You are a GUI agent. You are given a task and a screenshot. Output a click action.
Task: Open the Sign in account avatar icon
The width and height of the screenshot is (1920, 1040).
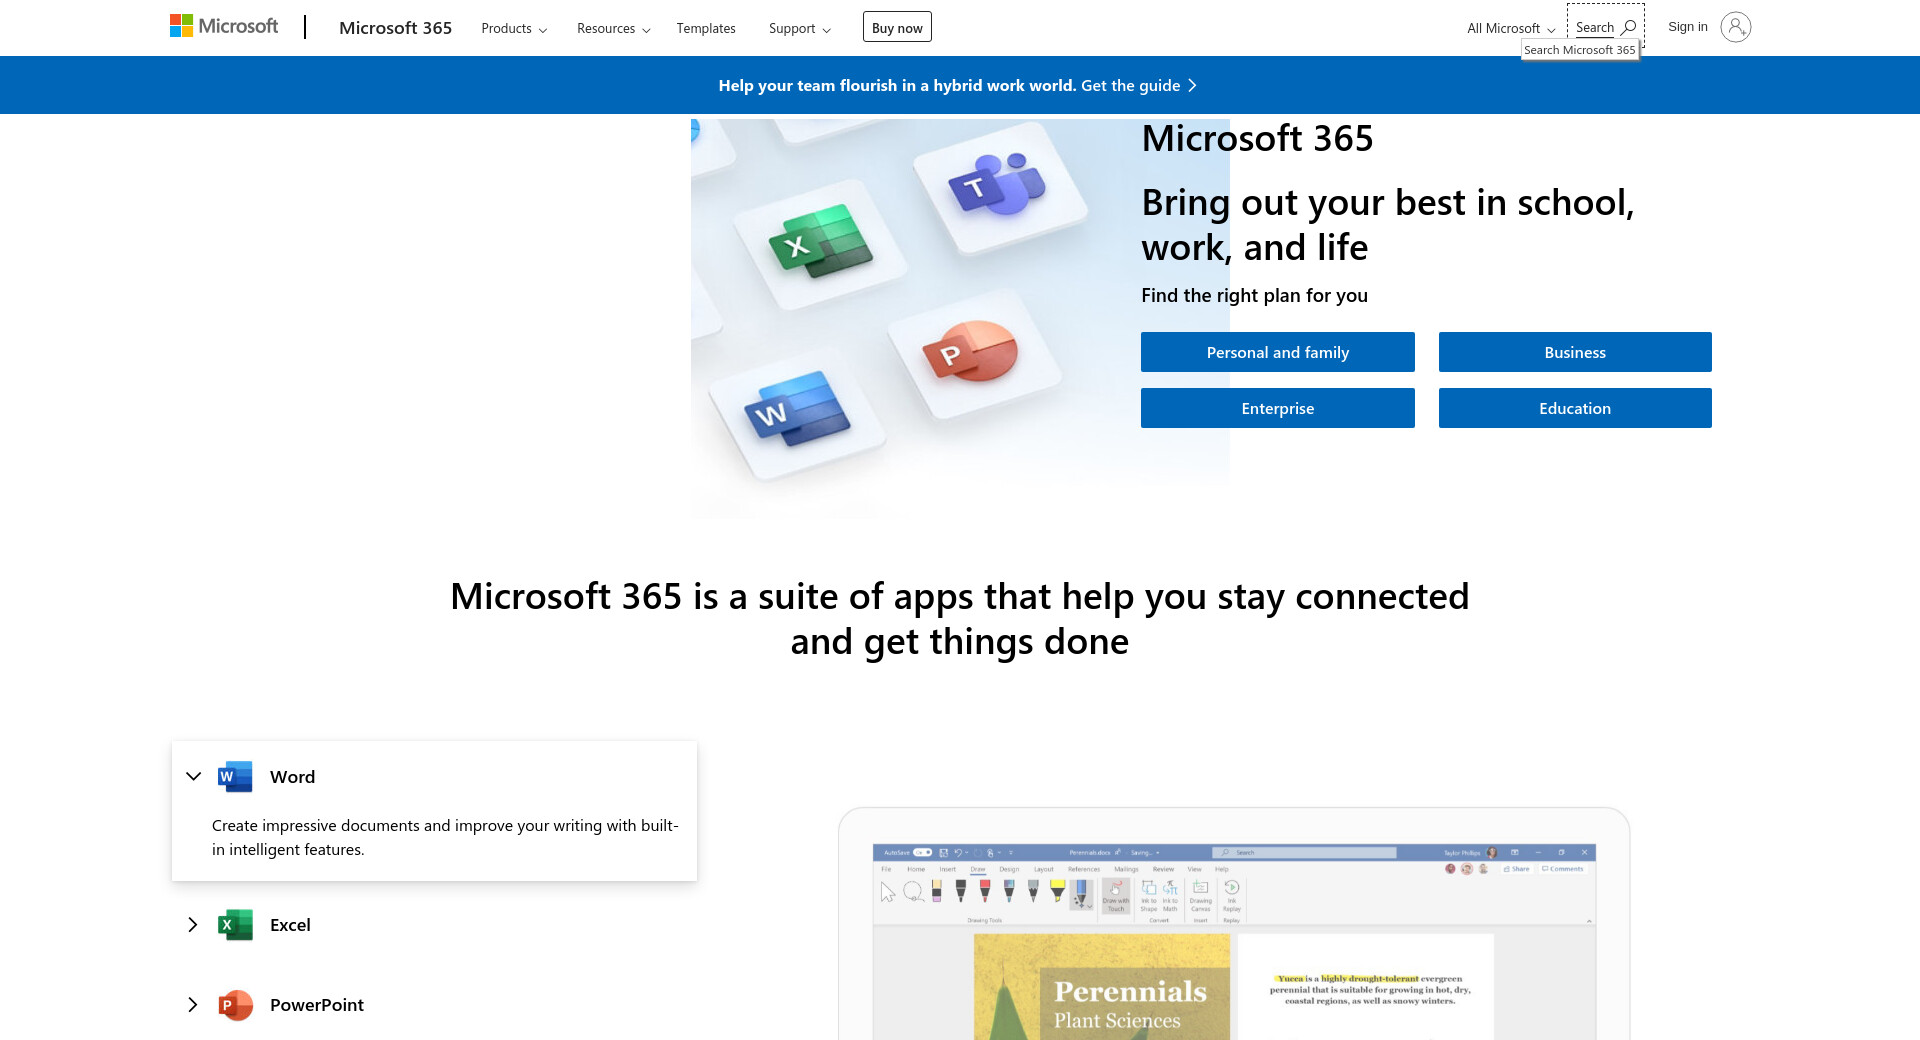point(1735,27)
